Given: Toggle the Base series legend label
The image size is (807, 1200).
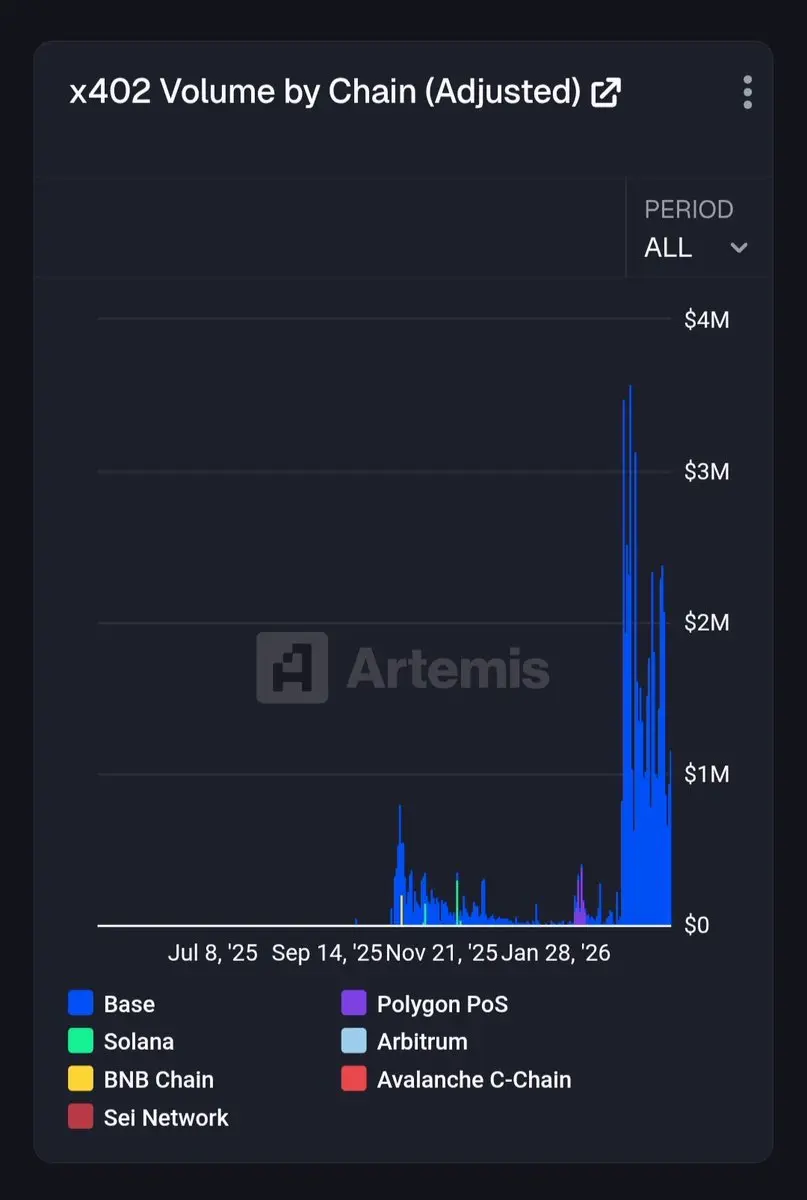Looking at the screenshot, I should (129, 1003).
